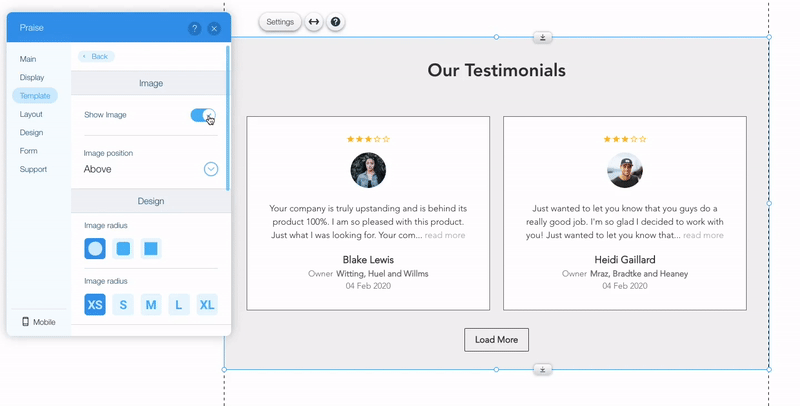Click the bottom section download handle icon
The height and width of the screenshot is (406, 800).
coord(542,369)
